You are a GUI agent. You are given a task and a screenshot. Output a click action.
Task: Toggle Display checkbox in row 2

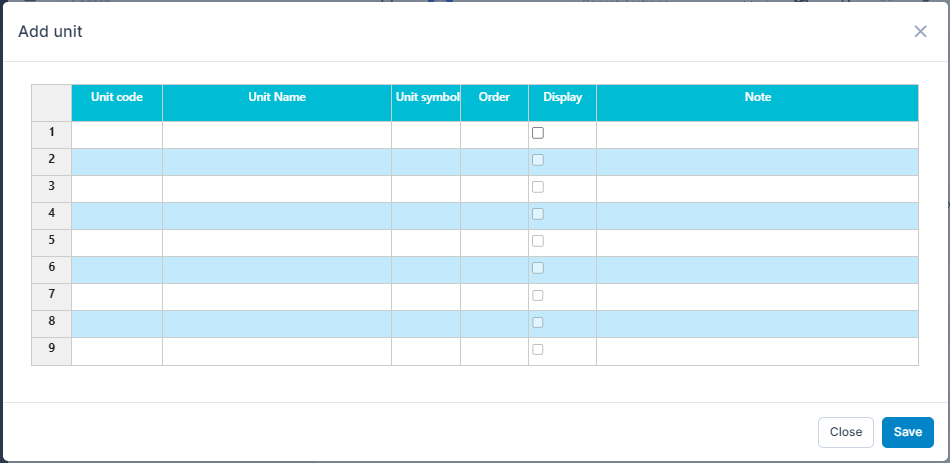538,160
